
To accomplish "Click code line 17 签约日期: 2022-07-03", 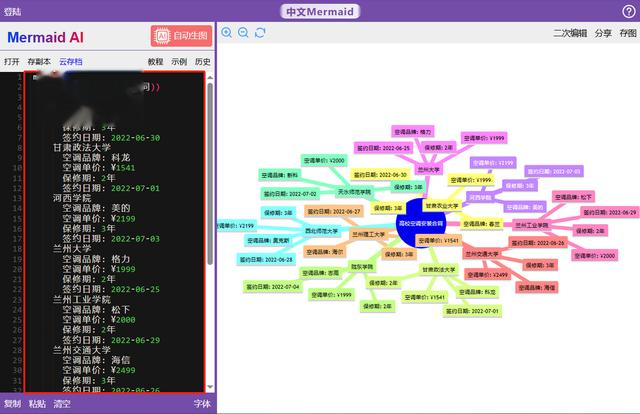I will (x=111, y=239).
